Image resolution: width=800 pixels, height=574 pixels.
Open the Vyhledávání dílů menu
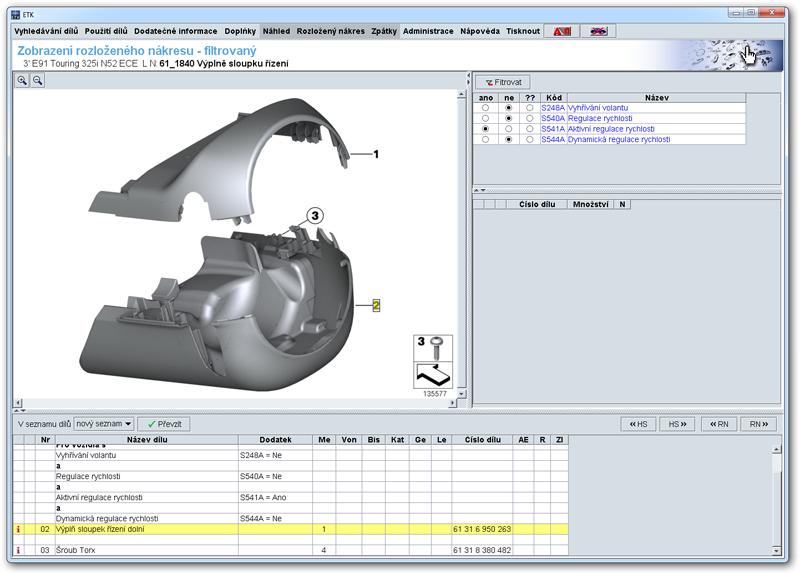[x=46, y=31]
